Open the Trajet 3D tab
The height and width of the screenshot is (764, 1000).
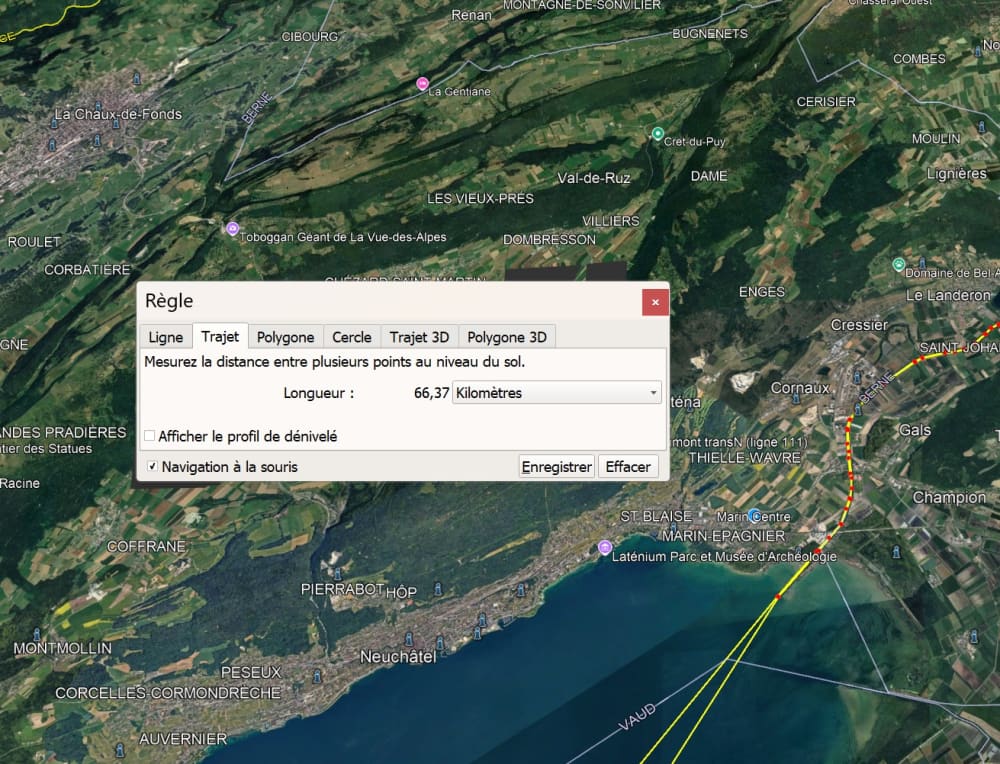(420, 337)
